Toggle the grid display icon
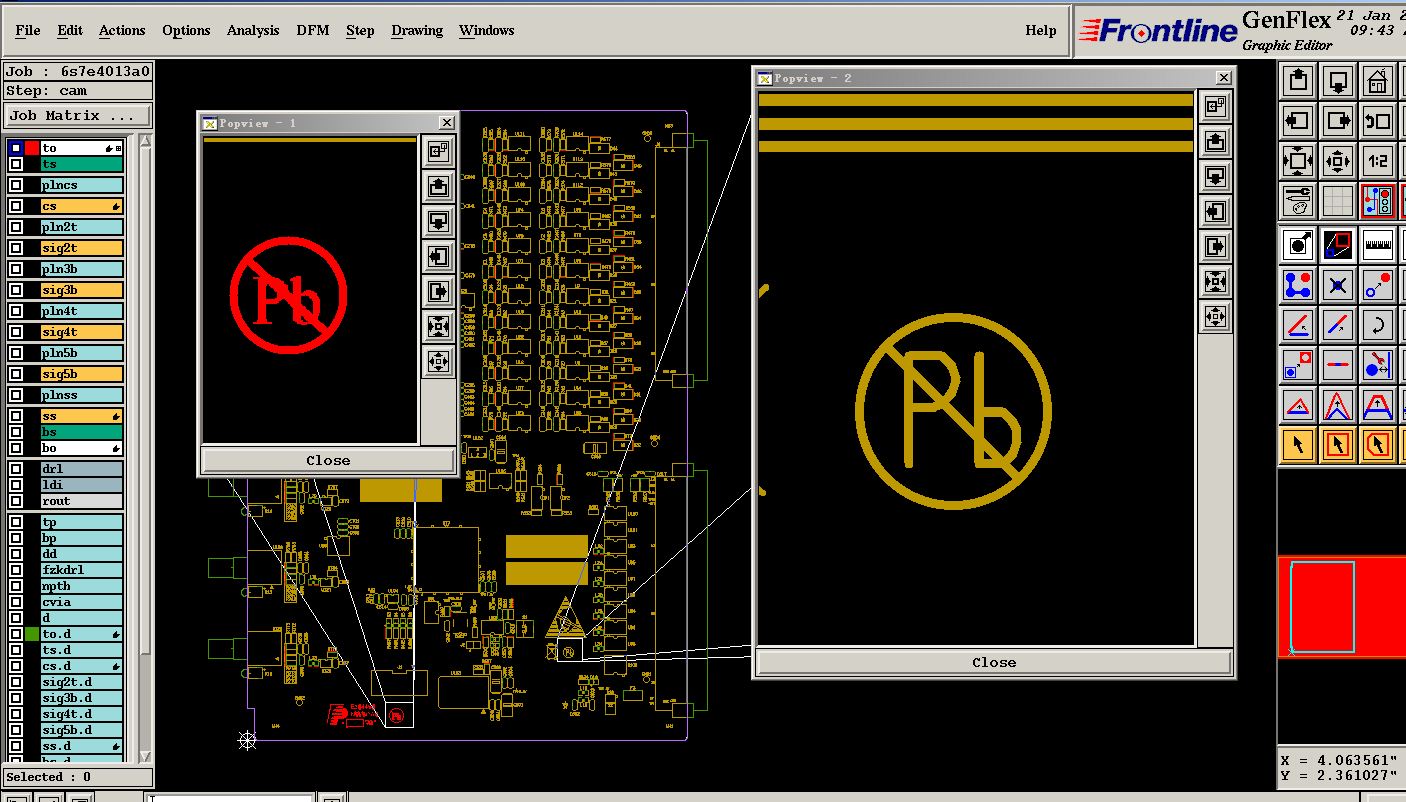 click(x=1338, y=201)
